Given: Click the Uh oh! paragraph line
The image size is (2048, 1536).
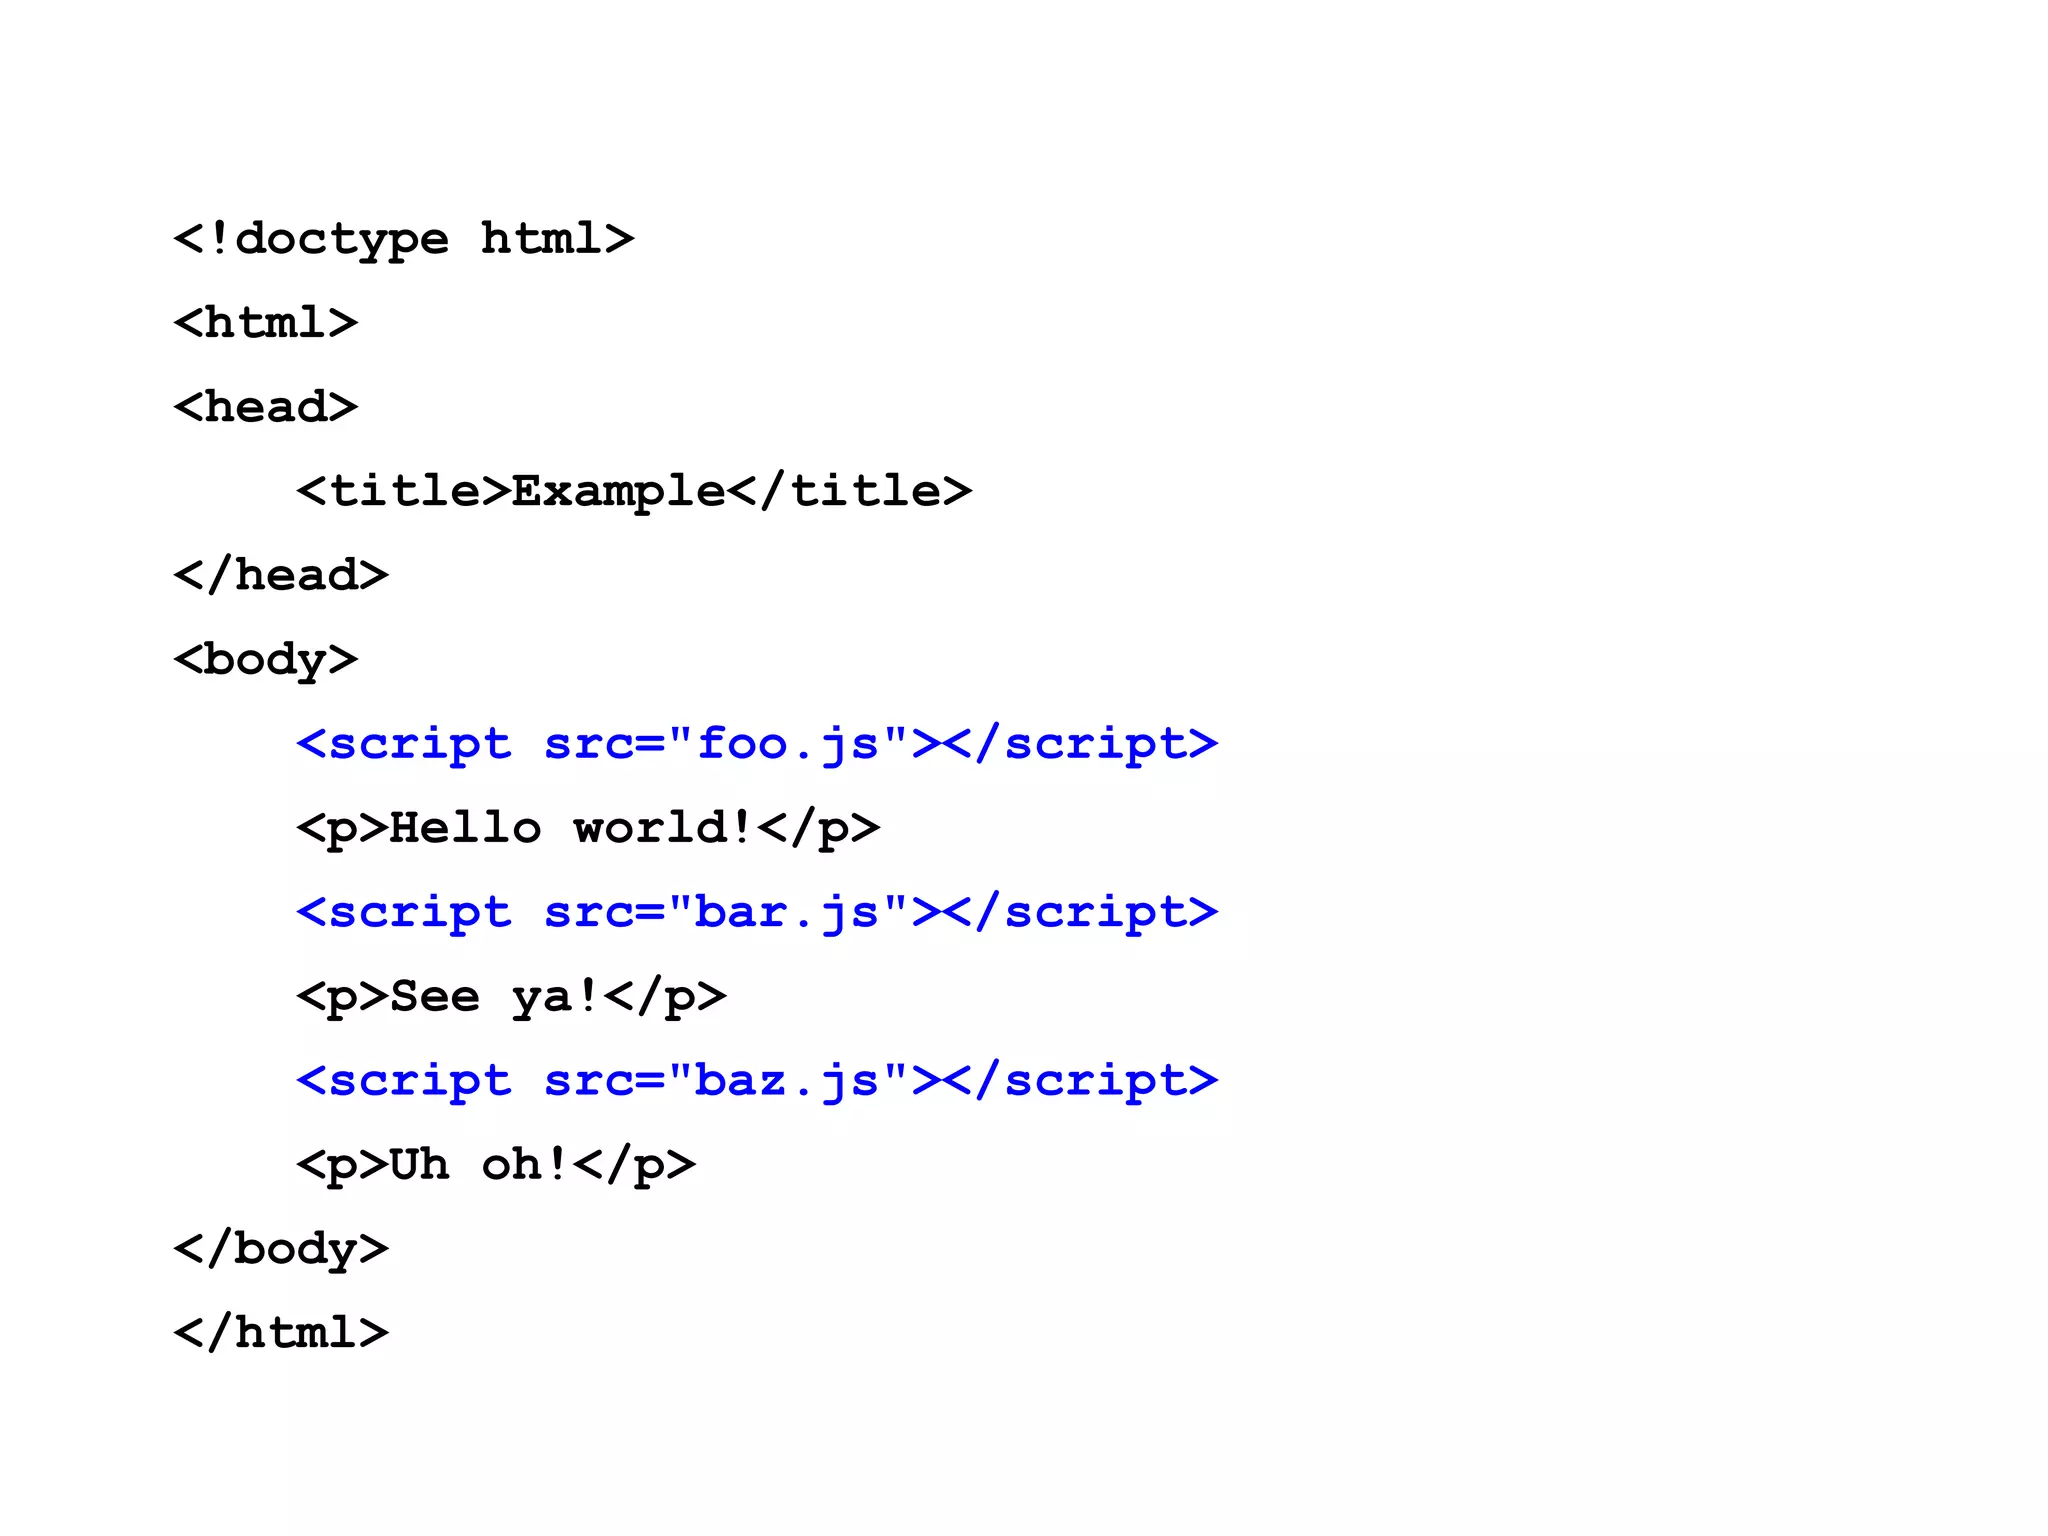Looking at the screenshot, I should [x=496, y=1165].
